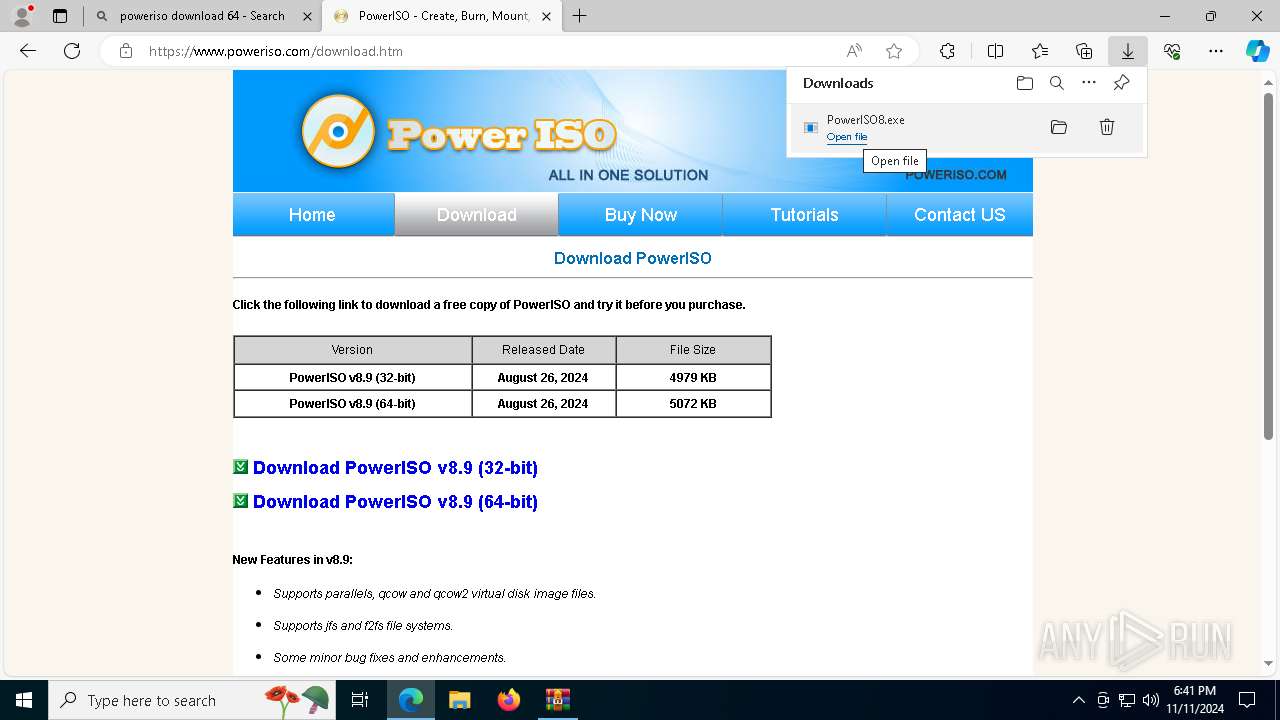Select the PowerISO v8.9 (32-bit) table cell
1280x720 pixels.
tap(352, 378)
